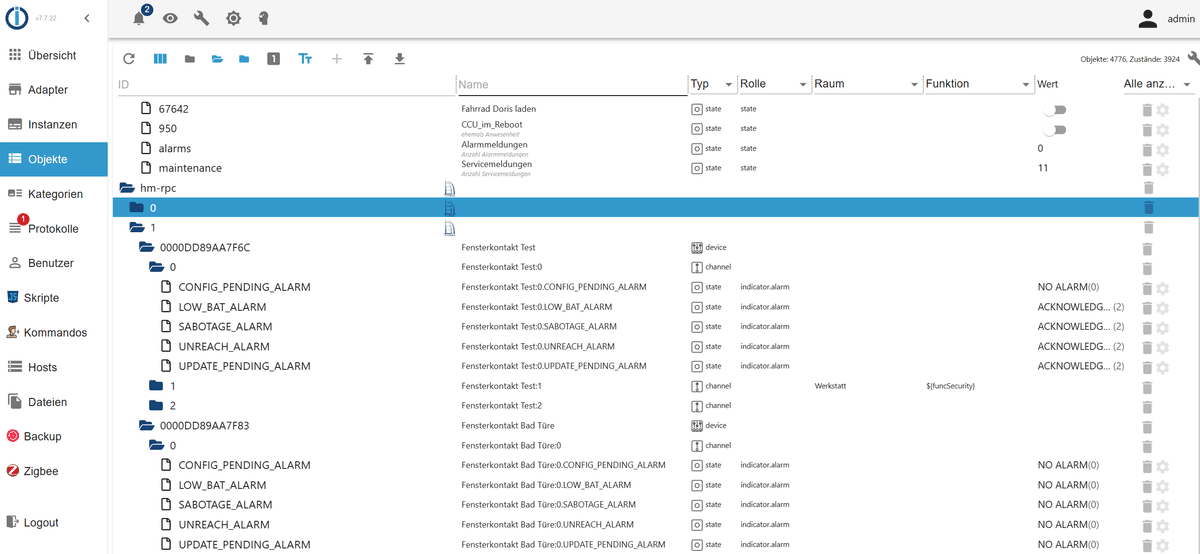
Task: Expand channel 1 of Fensterkontakt Test
Action: click(155, 386)
